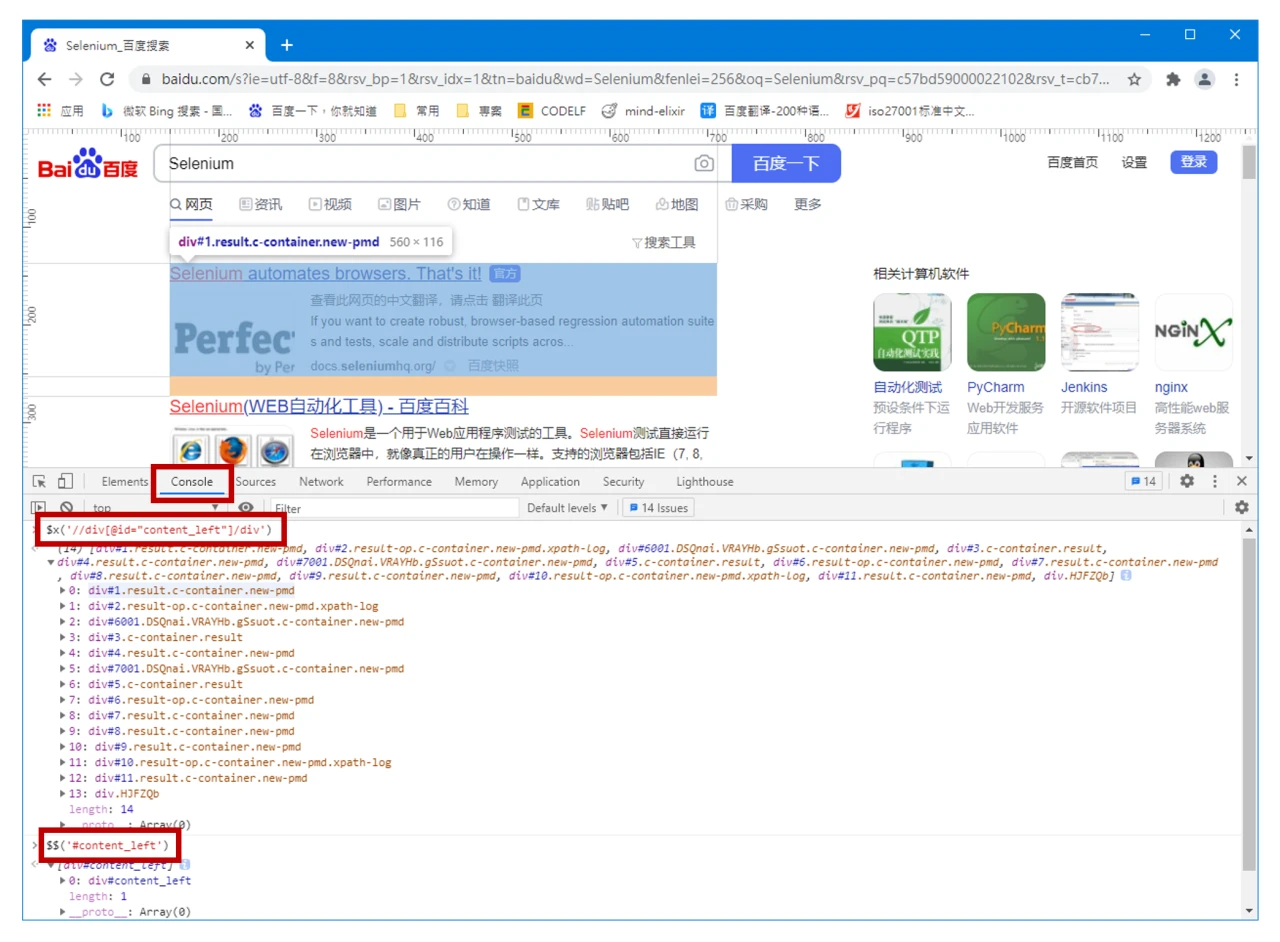Open the top JavaScript context dropdown
Image resolution: width=1280 pixels, height=942 pixels.
155,508
